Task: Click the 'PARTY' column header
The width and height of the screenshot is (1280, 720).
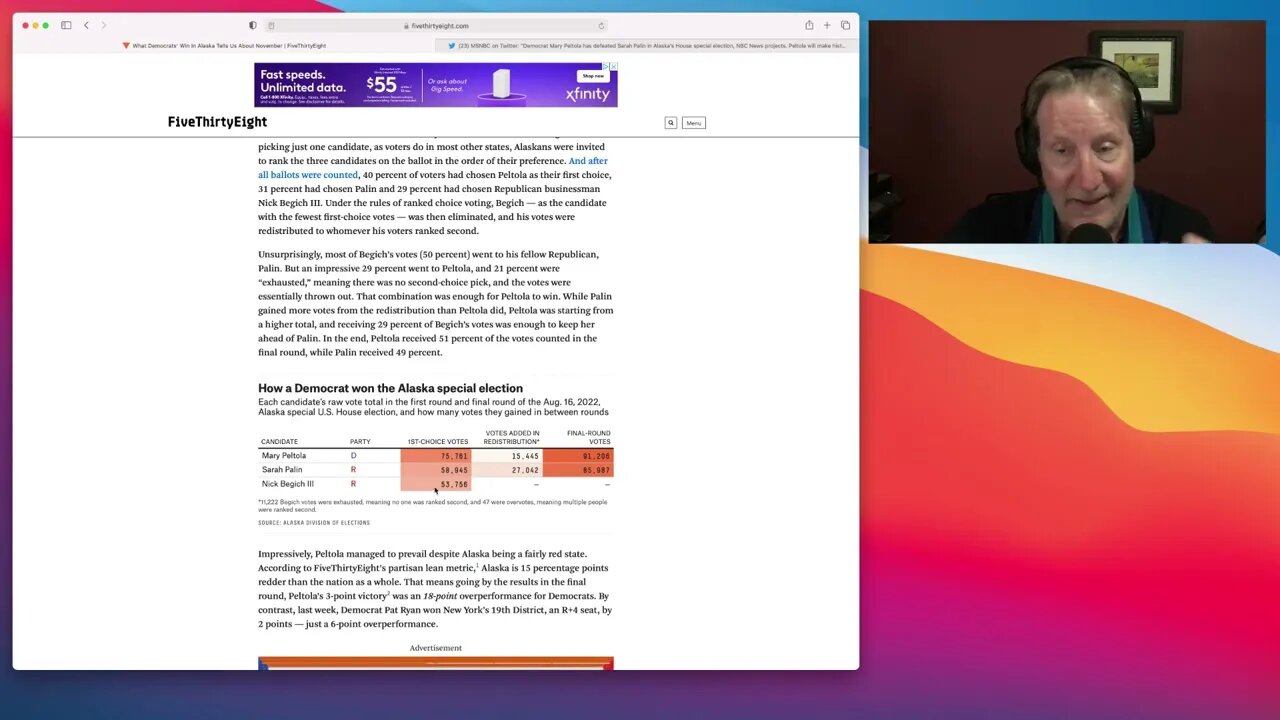Action: tap(360, 442)
